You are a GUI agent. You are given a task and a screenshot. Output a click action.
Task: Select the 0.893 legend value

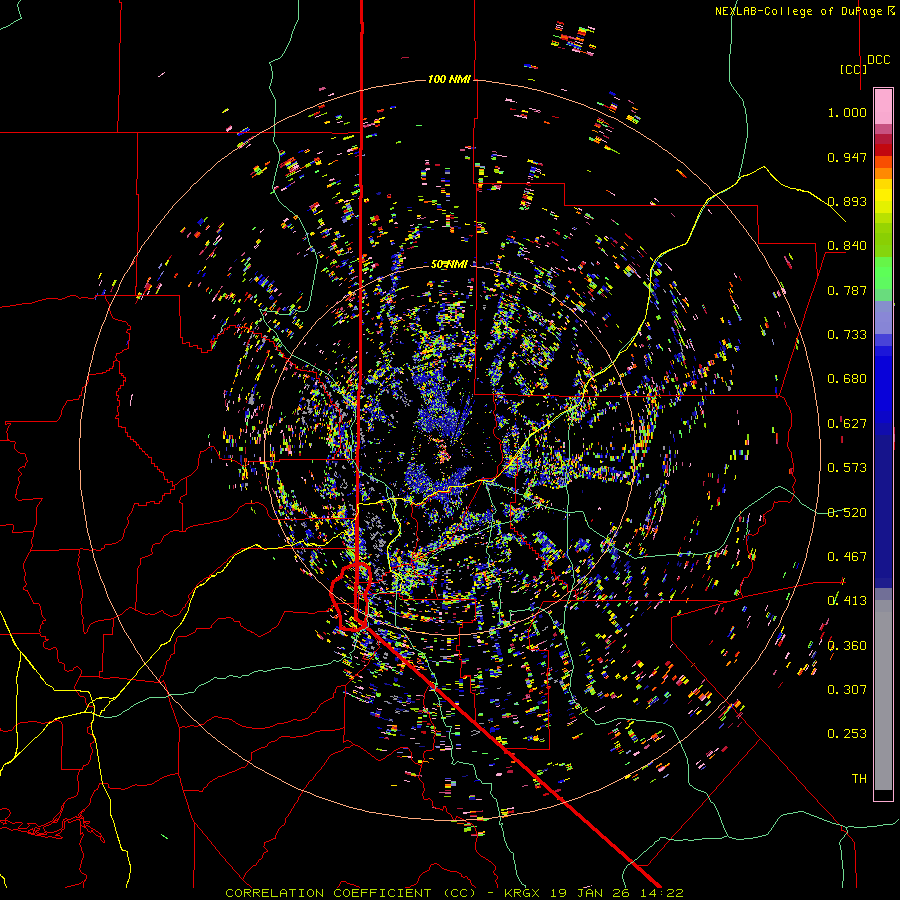[847, 201]
